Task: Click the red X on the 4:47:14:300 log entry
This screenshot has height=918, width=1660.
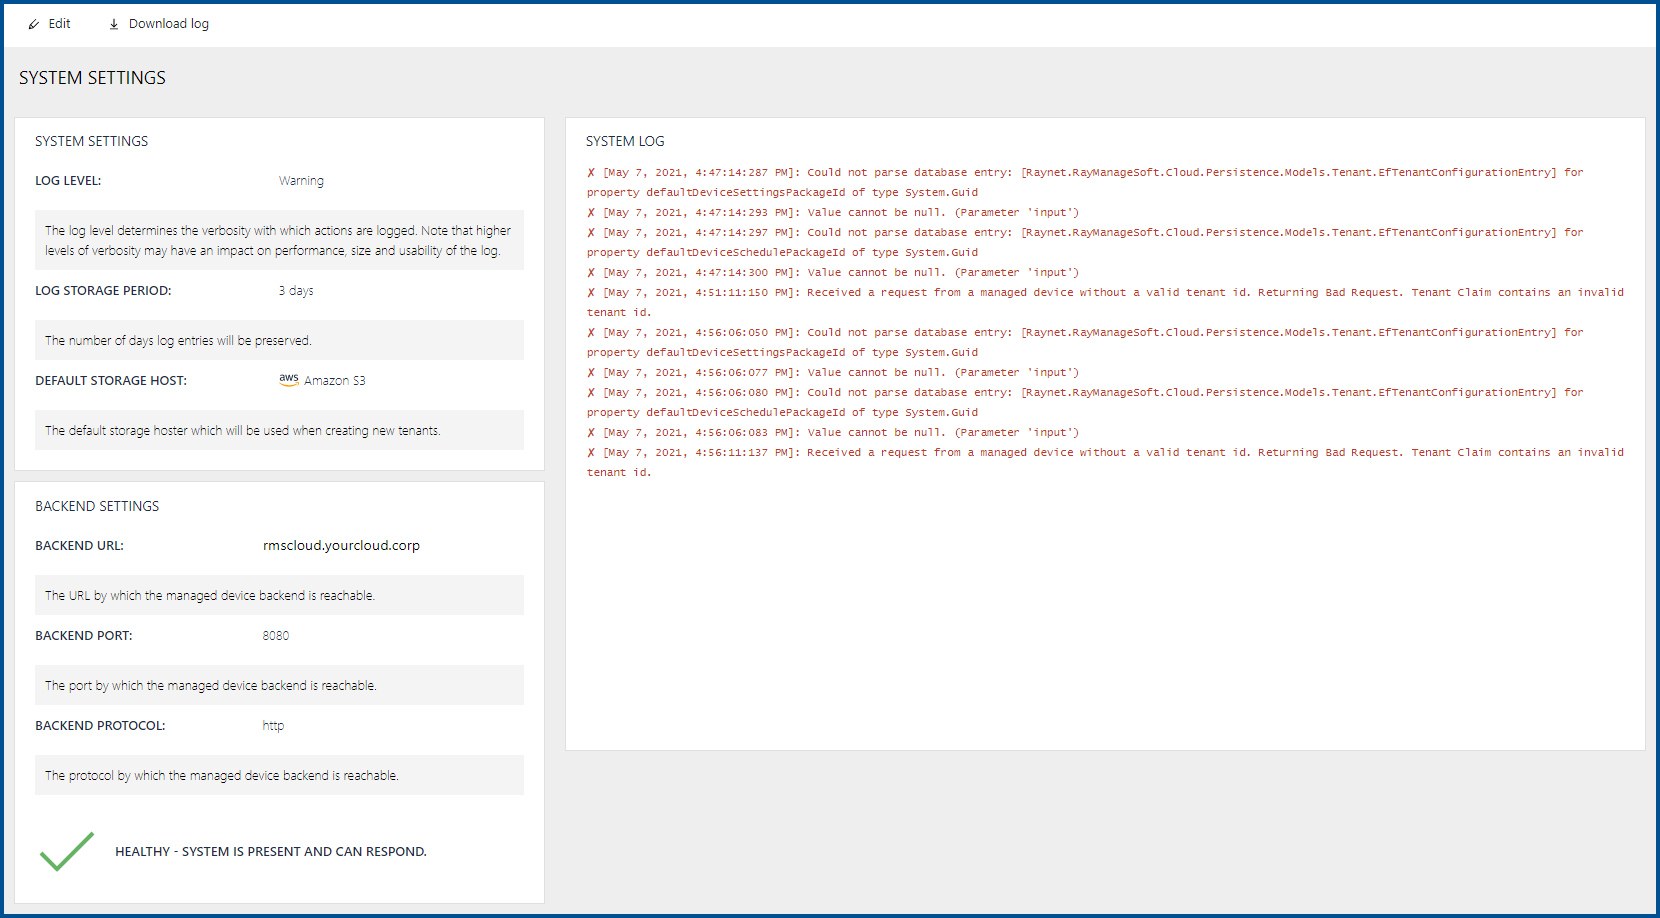Action: [591, 273]
